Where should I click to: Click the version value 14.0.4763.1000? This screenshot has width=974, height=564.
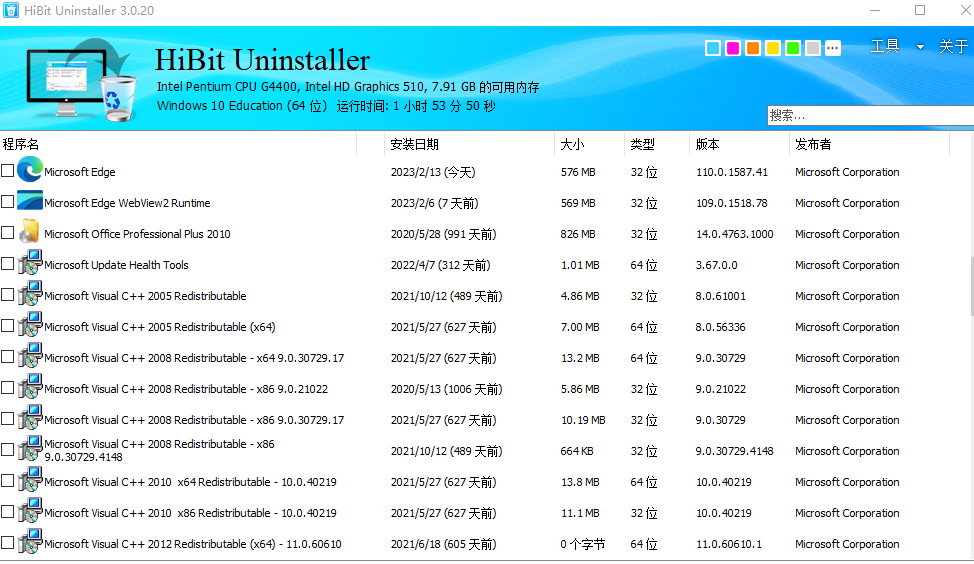(734, 234)
